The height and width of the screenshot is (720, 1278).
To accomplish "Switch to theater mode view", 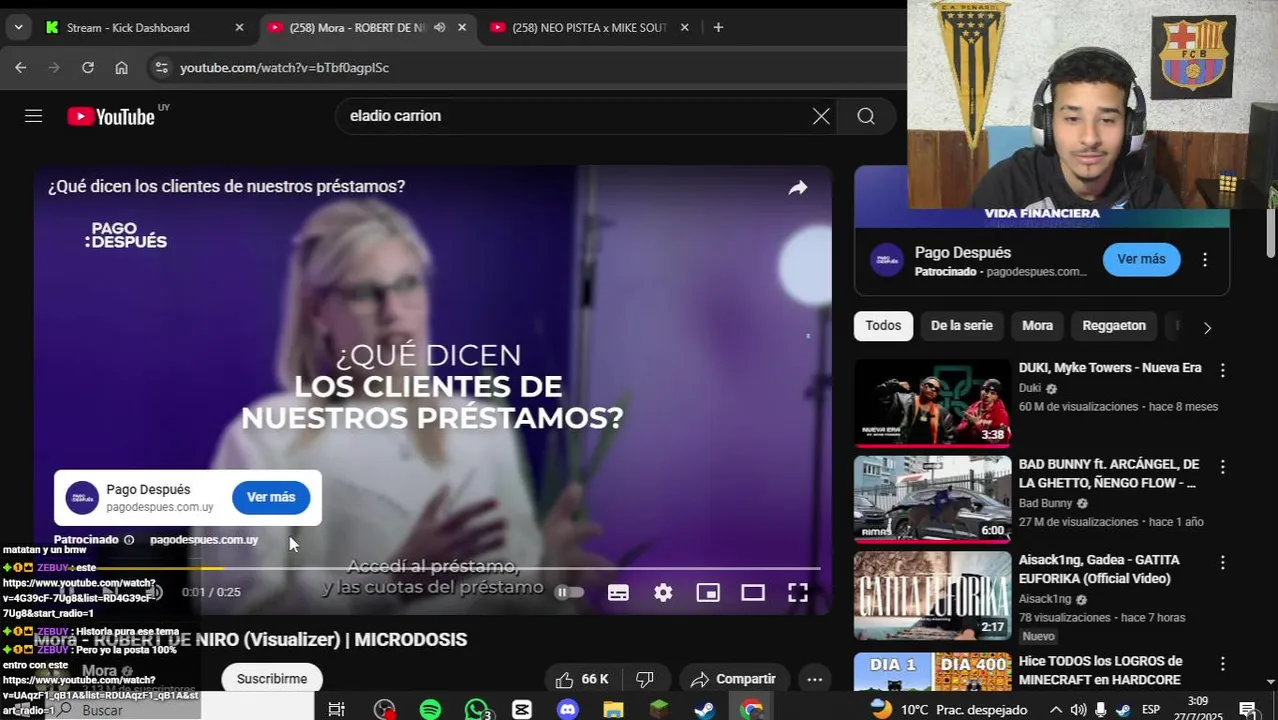I will pos(753,592).
